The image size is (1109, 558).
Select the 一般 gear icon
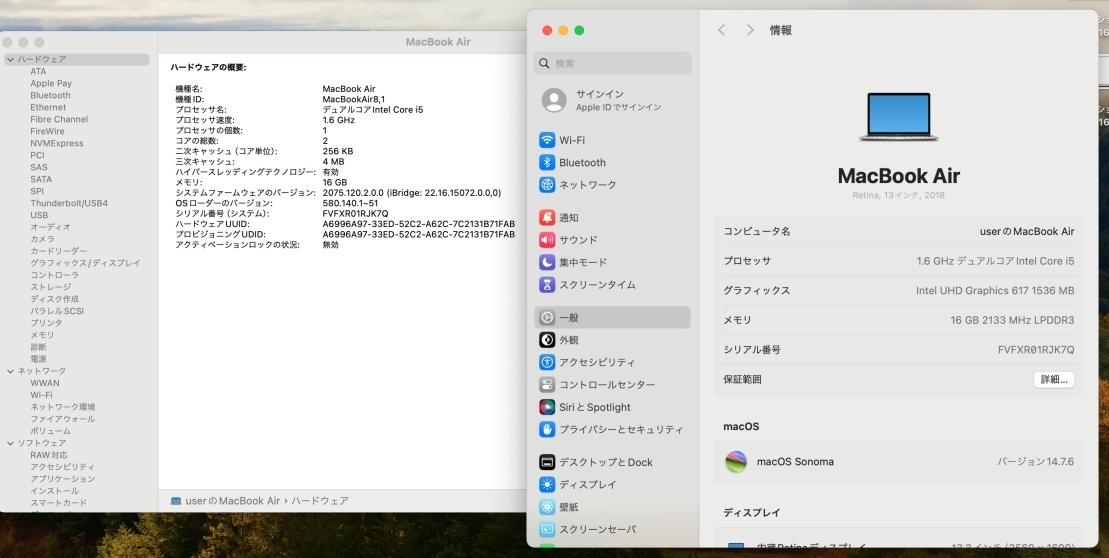(547, 318)
